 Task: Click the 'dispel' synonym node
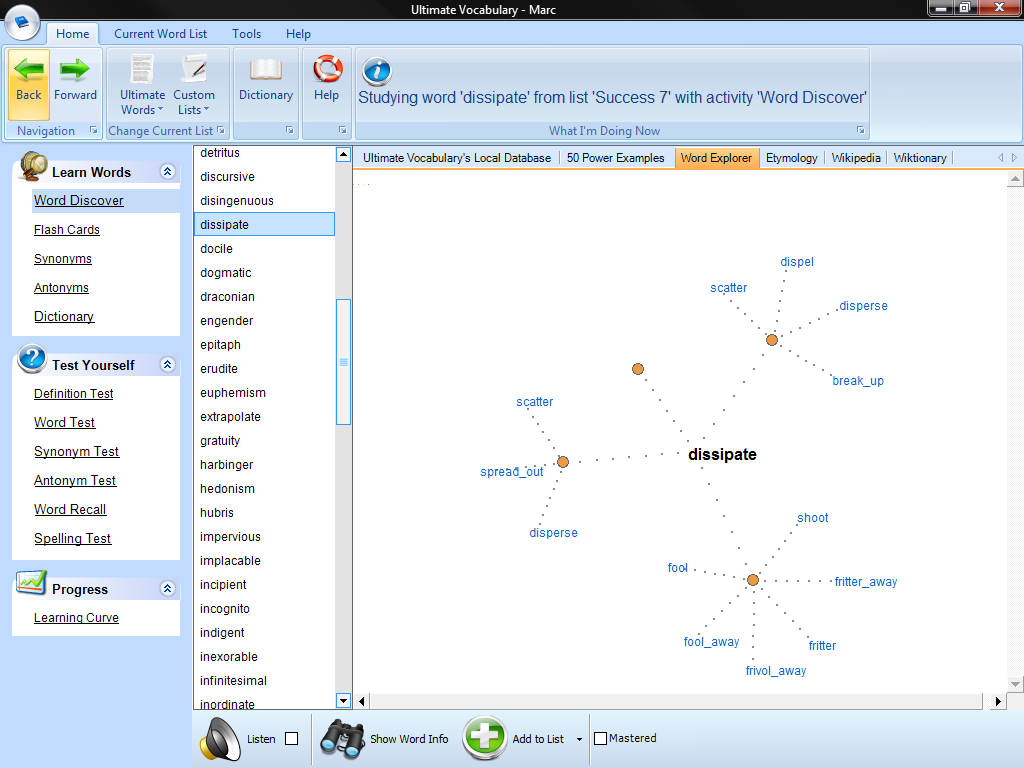pyautogui.click(x=797, y=262)
